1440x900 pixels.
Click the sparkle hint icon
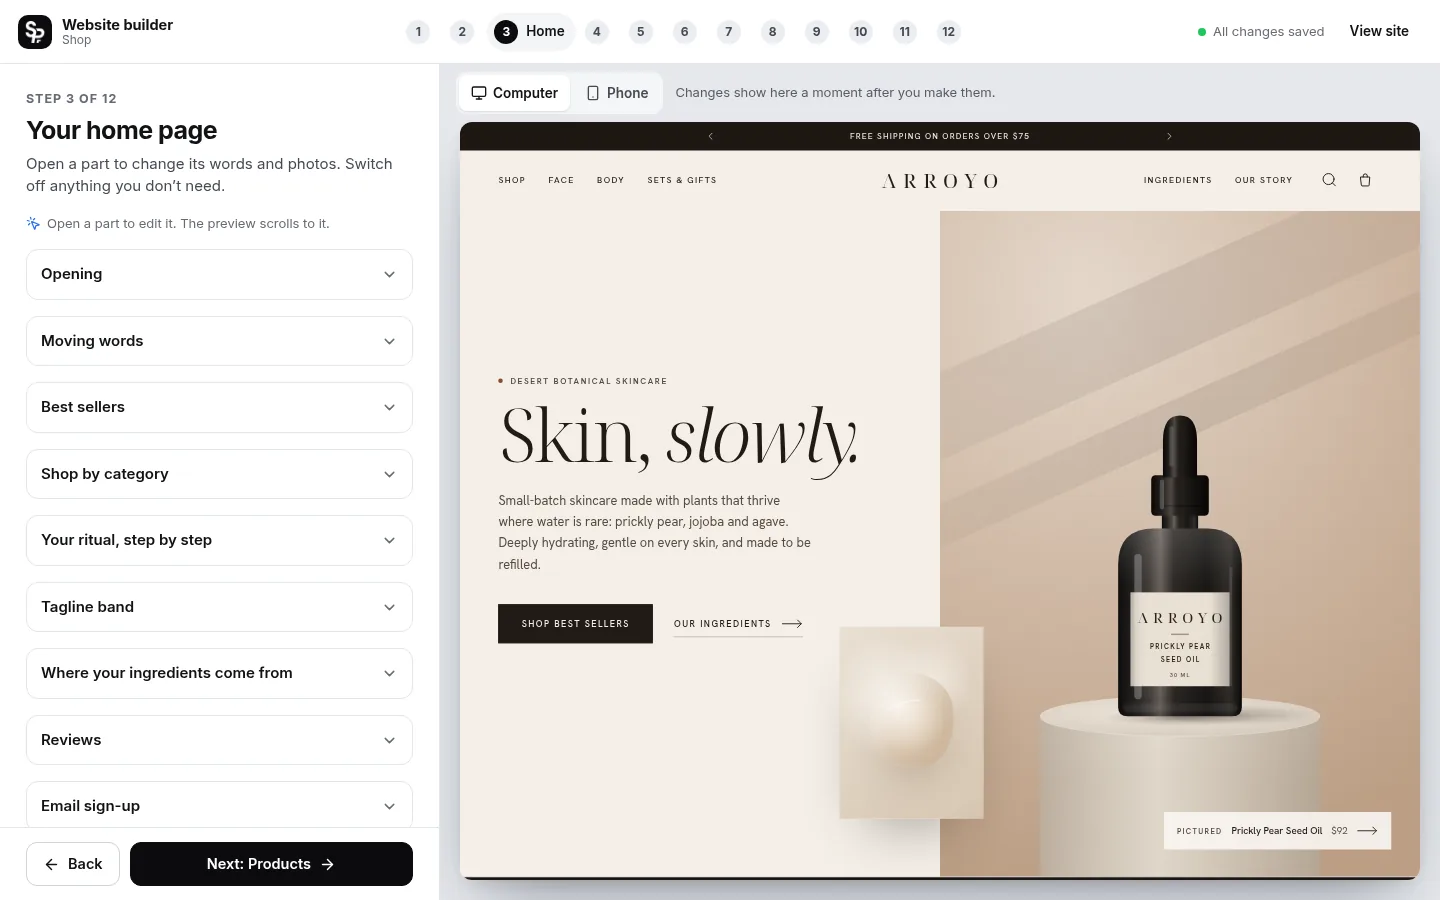pyautogui.click(x=33, y=223)
